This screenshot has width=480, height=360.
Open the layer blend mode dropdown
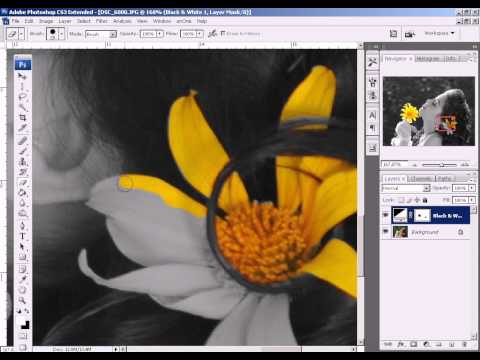(406, 188)
